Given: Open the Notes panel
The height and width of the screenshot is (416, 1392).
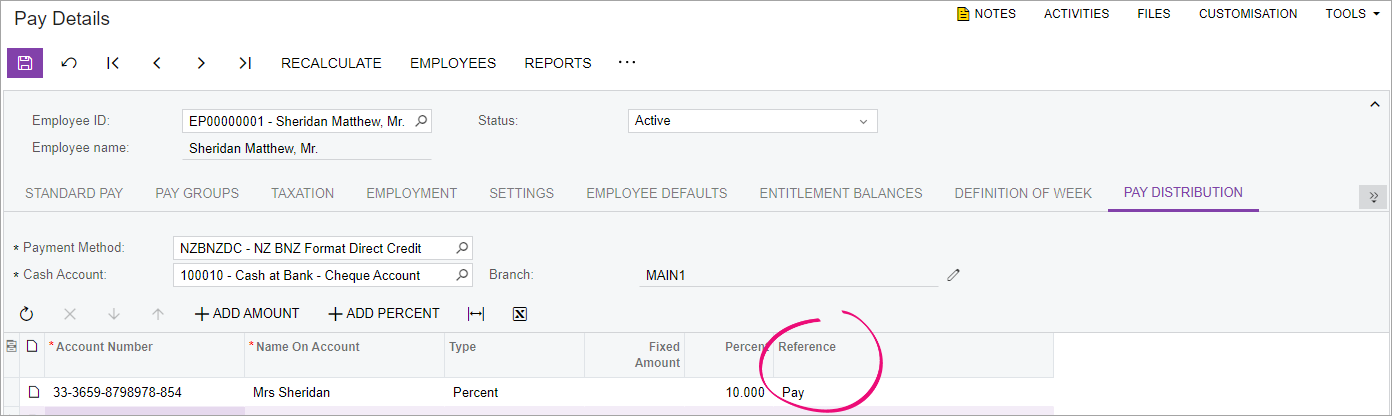Looking at the screenshot, I should click(986, 14).
